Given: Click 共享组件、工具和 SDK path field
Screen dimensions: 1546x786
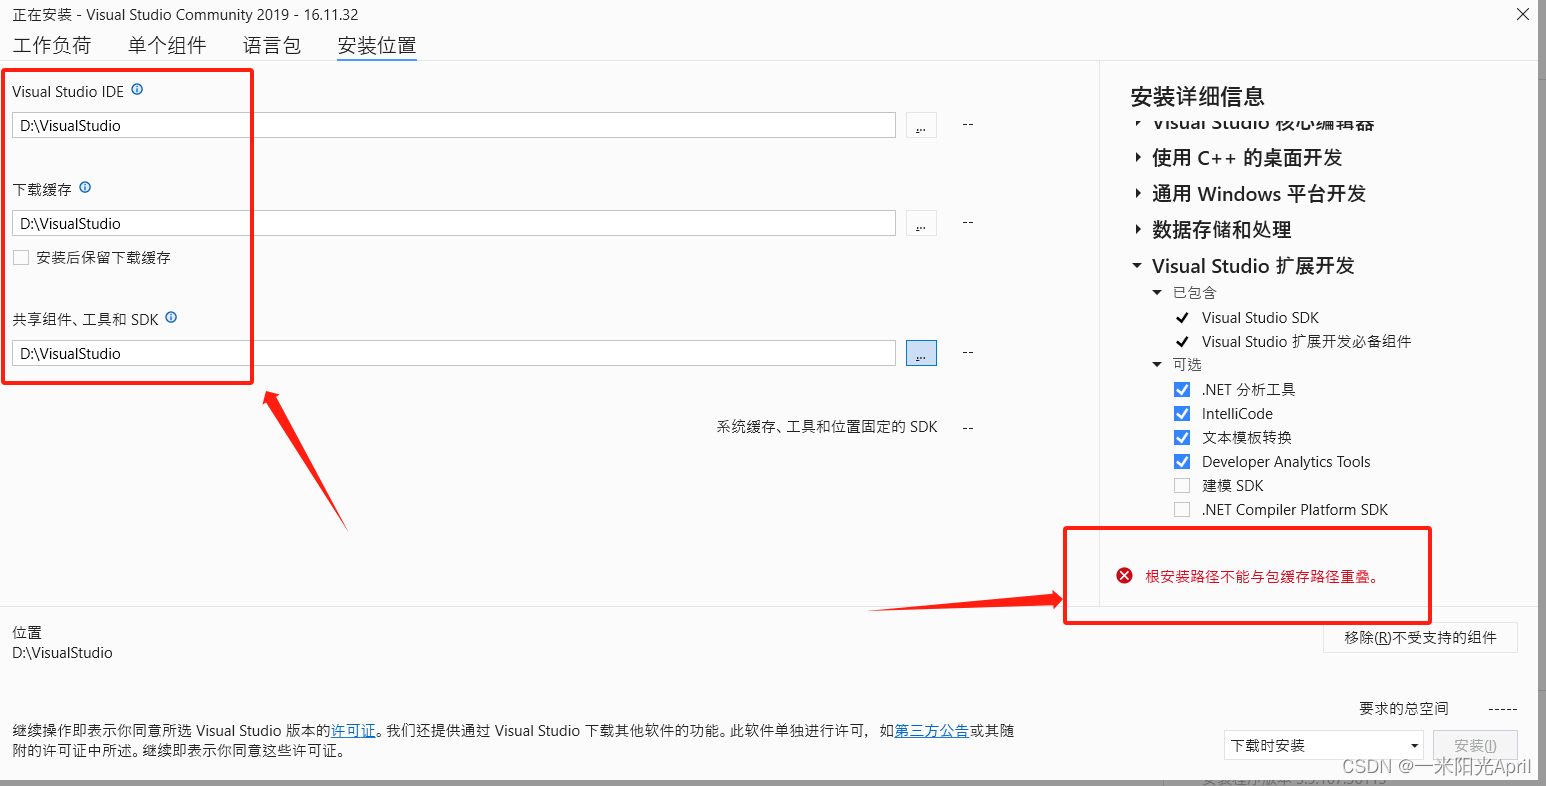Looking at the screenshot, I should [454, 353].
